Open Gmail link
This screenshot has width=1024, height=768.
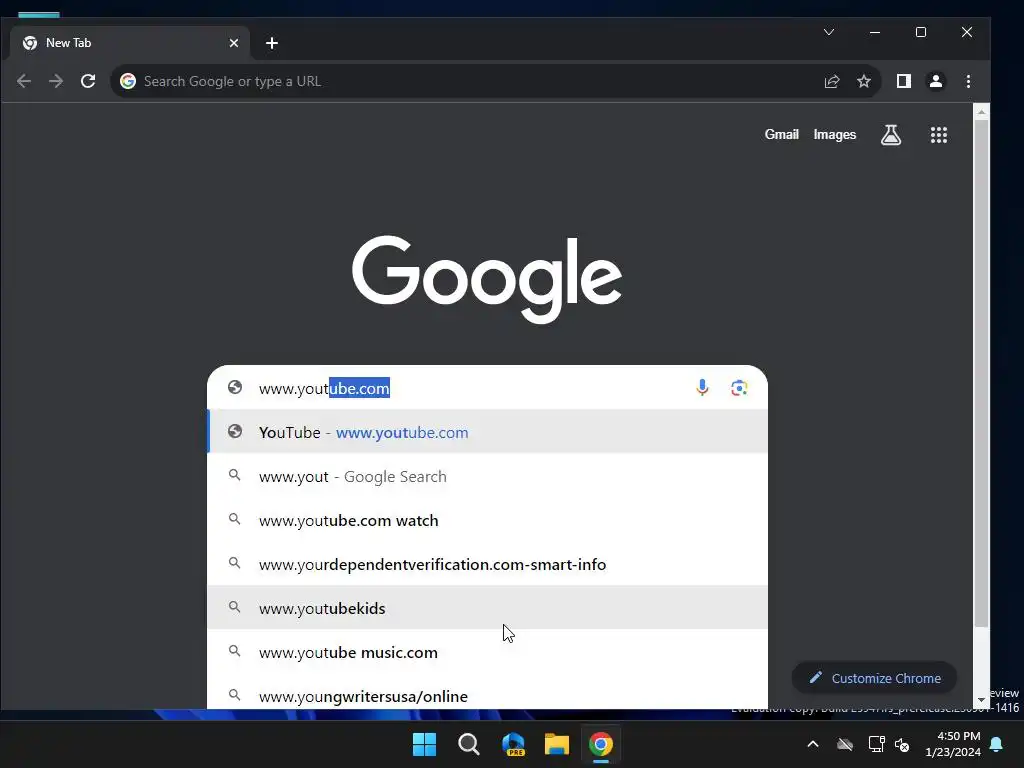point(782,135)
